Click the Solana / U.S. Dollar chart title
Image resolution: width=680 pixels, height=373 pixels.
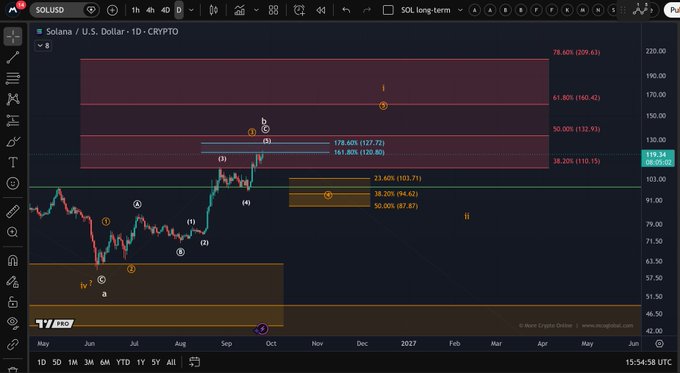point(112,32)
